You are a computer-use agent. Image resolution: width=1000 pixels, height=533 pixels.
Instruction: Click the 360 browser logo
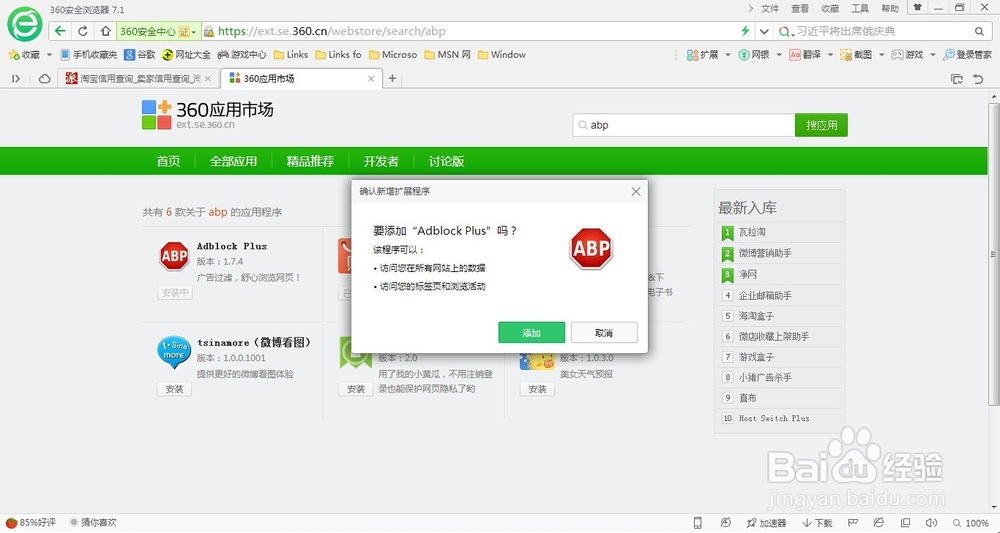[24, 24]
